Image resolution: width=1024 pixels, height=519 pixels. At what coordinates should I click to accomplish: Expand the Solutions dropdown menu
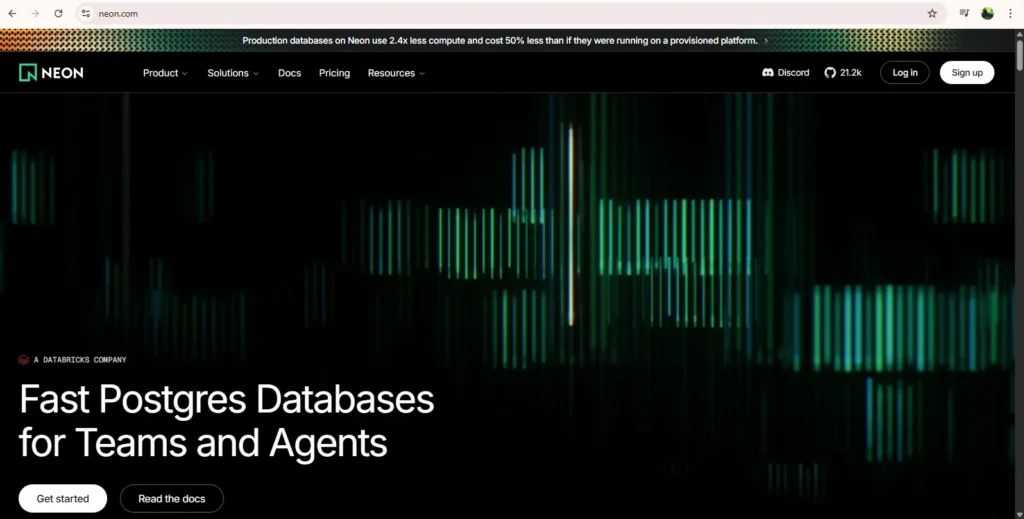[232, 73]
